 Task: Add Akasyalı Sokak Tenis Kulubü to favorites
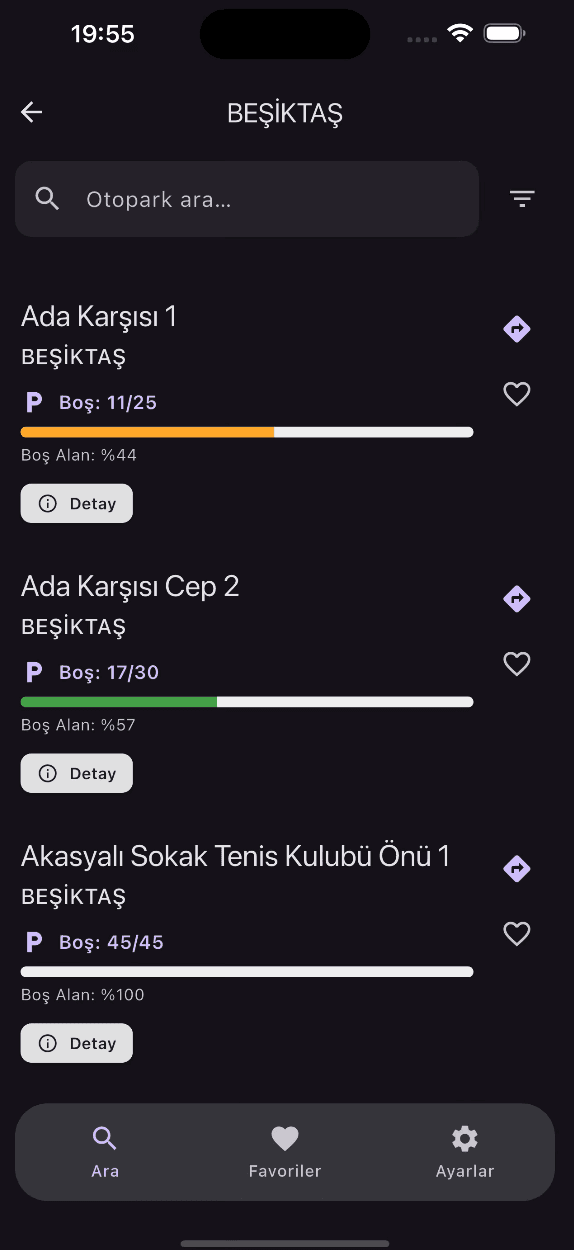coord(516,934)
